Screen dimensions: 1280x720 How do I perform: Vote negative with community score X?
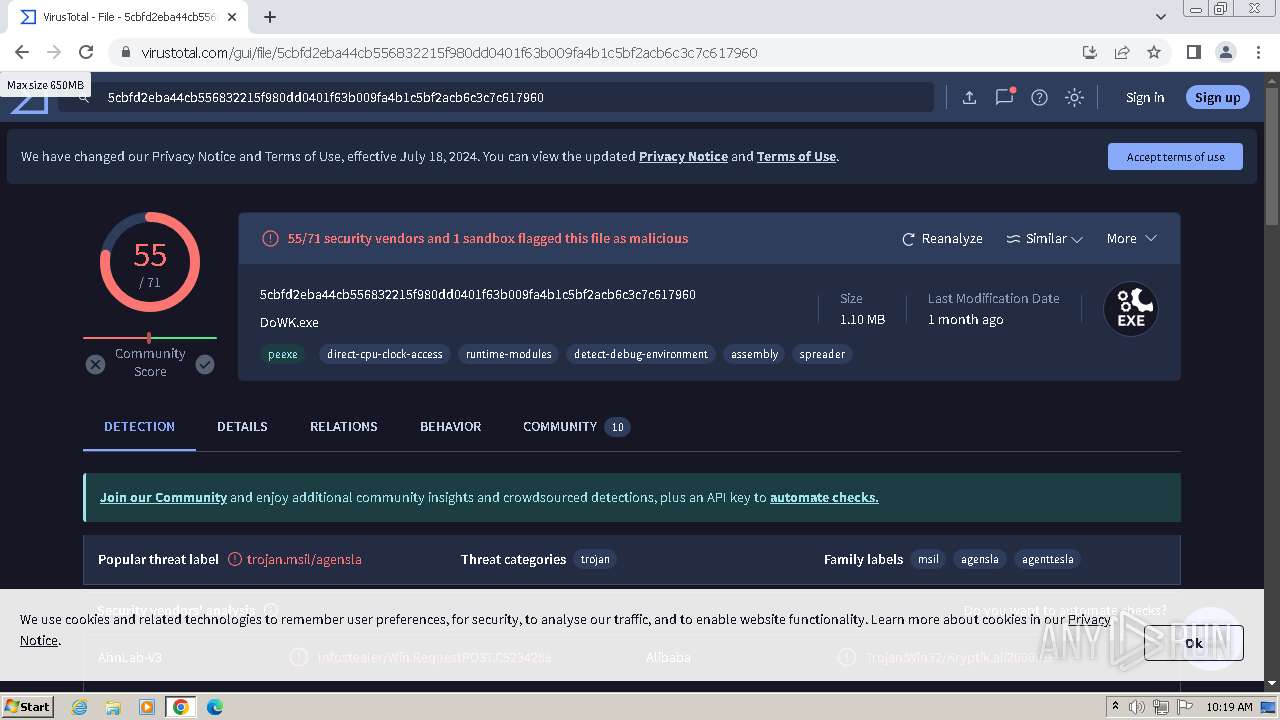[95, 365]
